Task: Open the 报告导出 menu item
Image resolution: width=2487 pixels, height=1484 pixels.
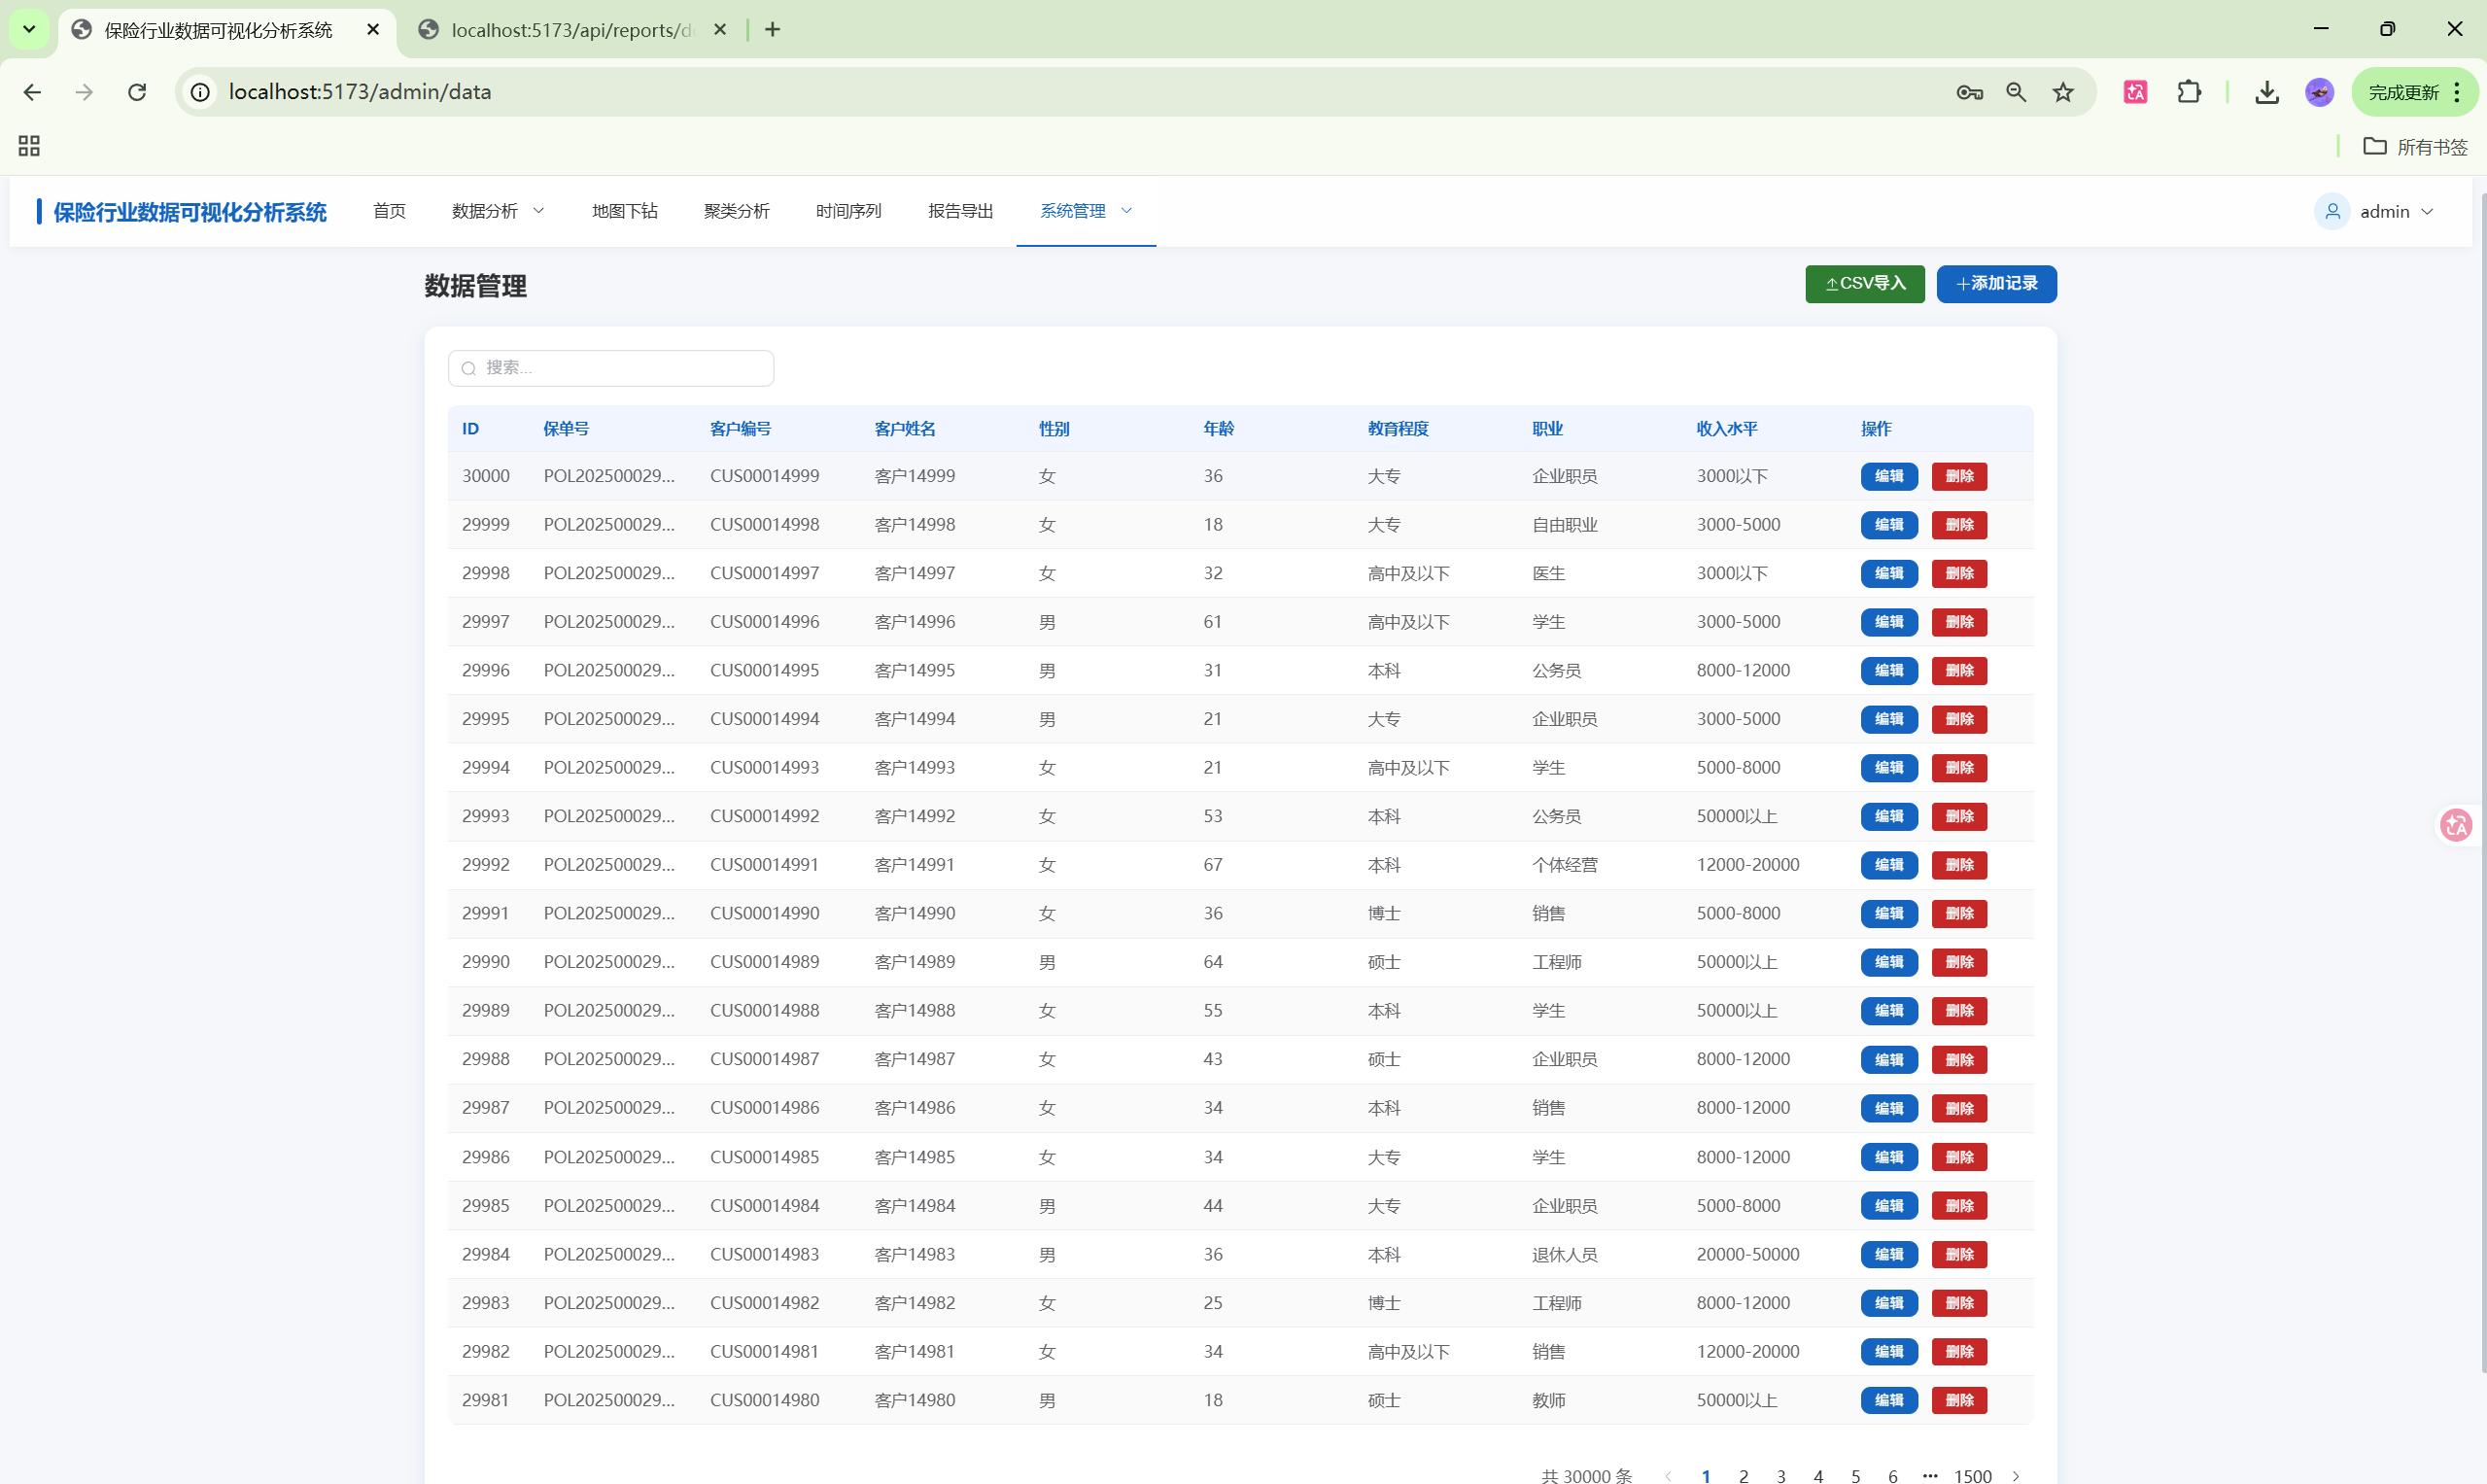Action: 960,211
